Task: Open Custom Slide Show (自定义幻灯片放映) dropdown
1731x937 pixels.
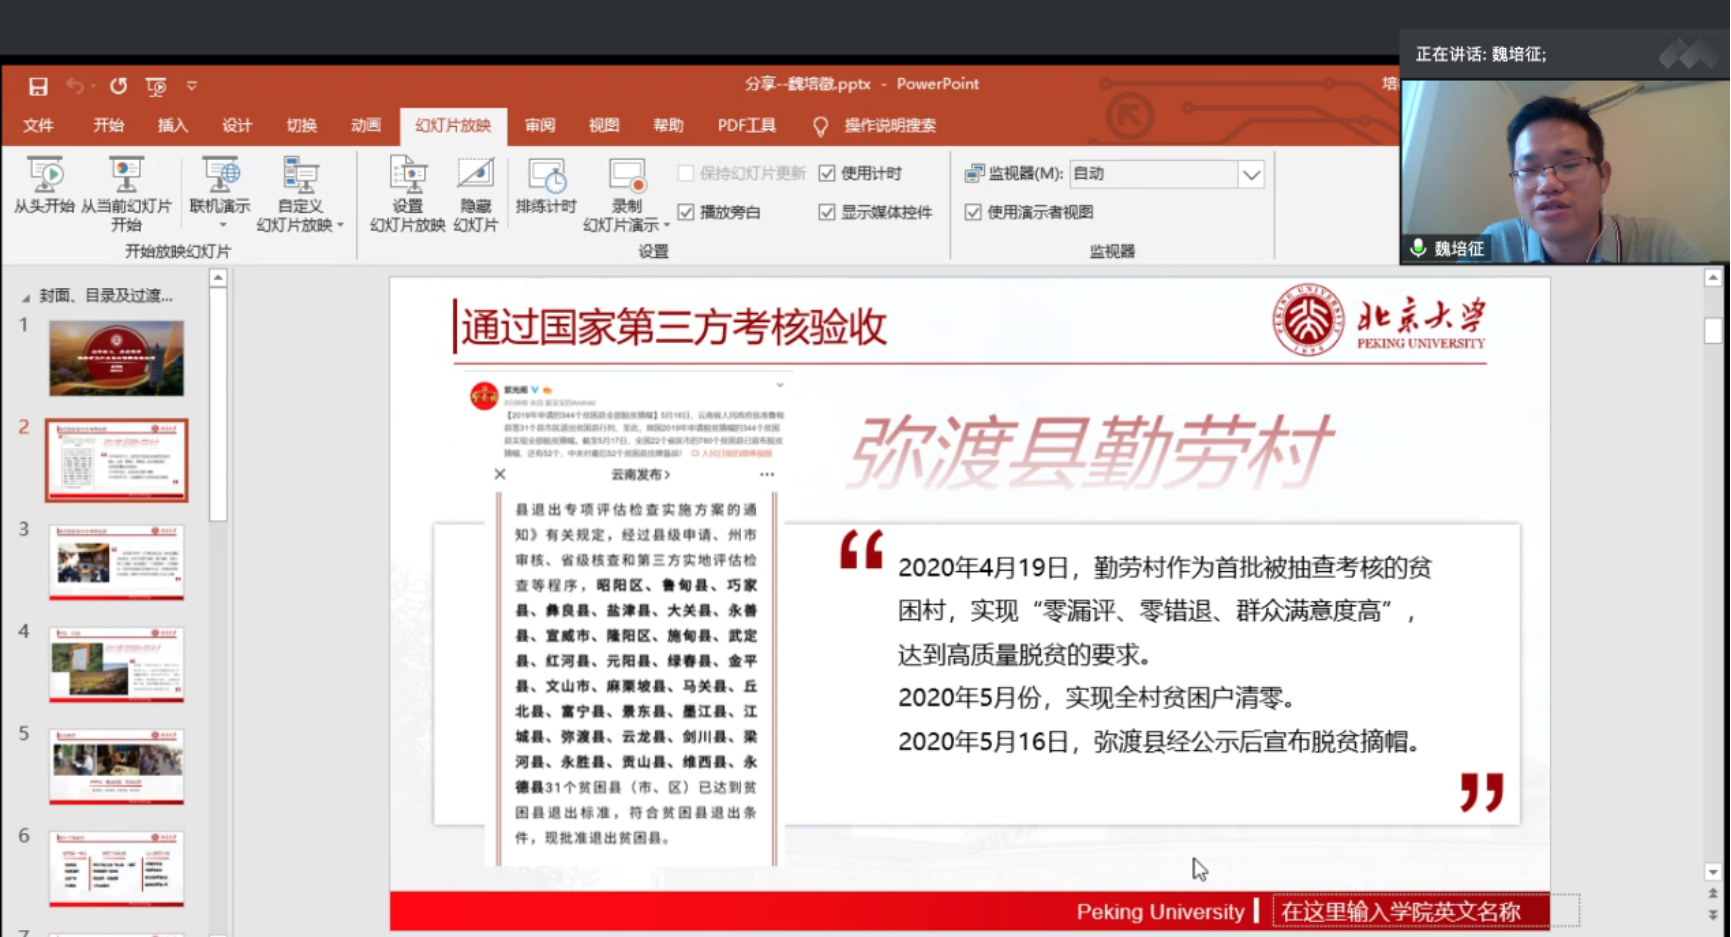Action: click(x=300, y=195)
